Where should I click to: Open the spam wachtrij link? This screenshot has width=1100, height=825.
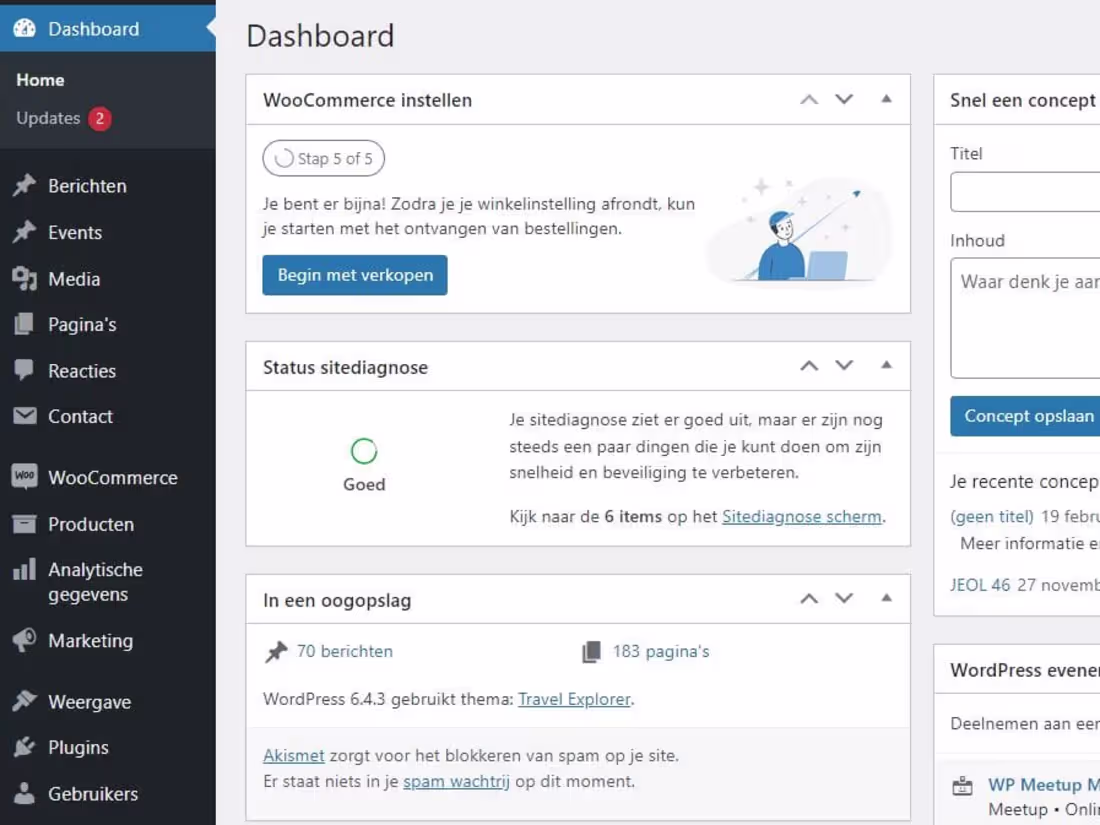457,782
